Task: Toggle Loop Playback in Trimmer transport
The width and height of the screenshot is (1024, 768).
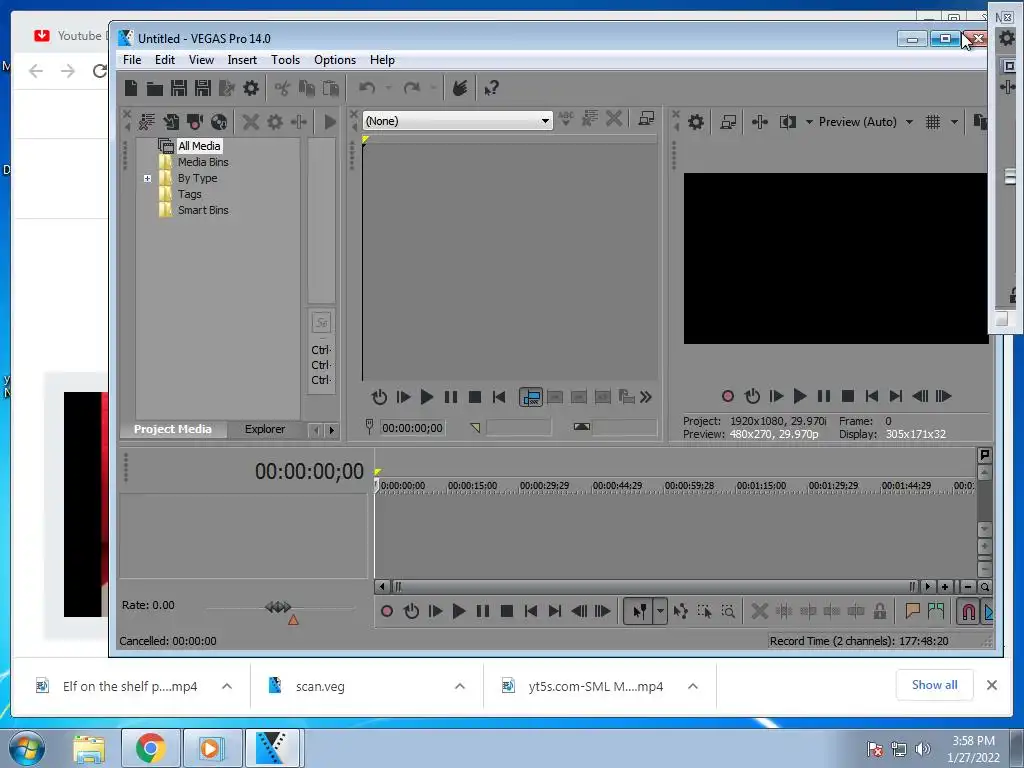Action: point(379,397)
